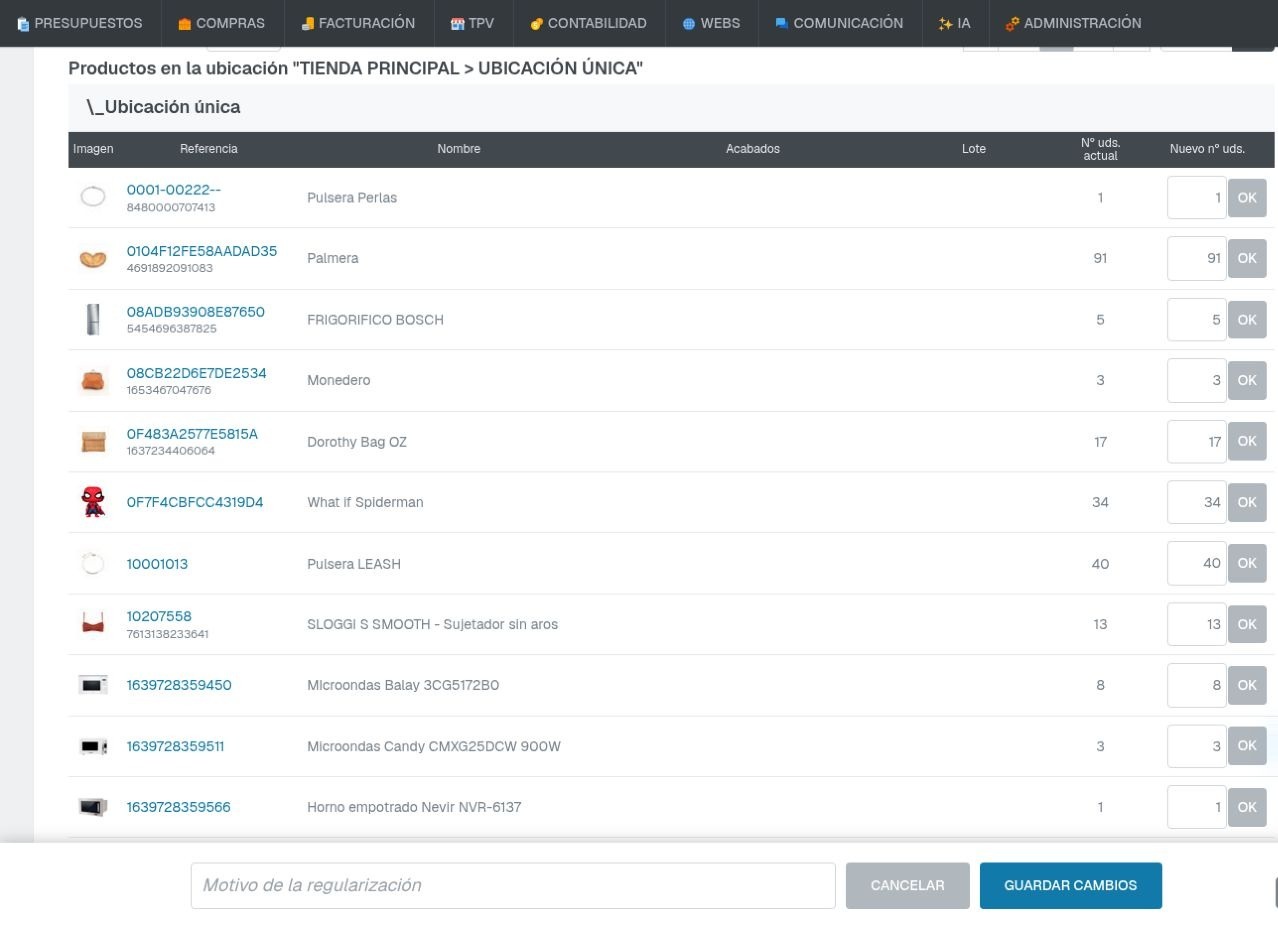
Task: Click the Administración gears icon
Action: pos(1012,23)
